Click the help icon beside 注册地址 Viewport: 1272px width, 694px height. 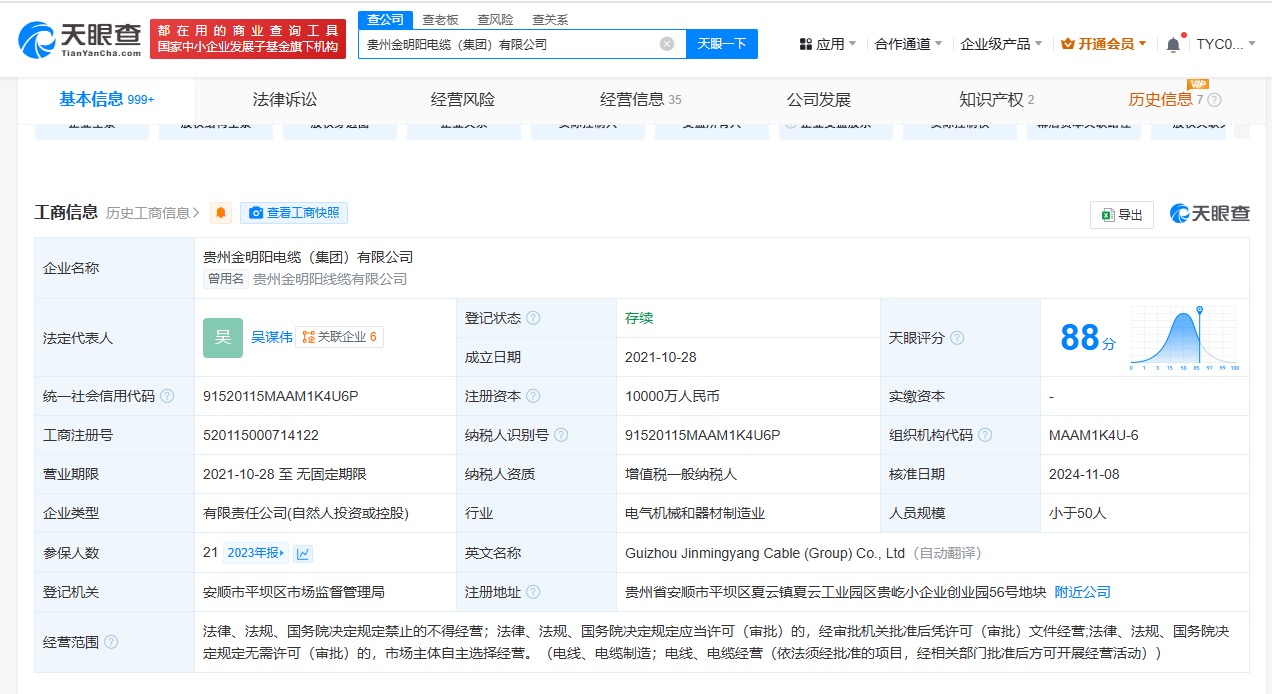coord(533,592)
